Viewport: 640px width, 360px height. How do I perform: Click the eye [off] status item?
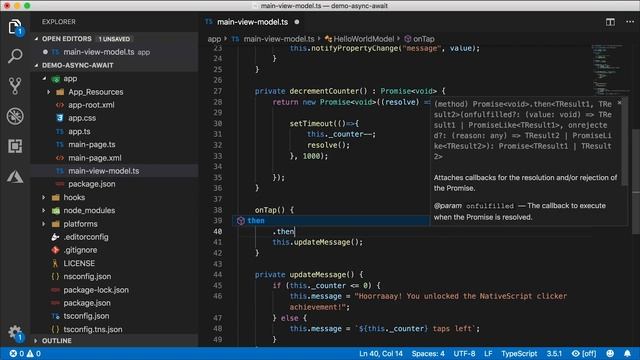coord(584,353)
